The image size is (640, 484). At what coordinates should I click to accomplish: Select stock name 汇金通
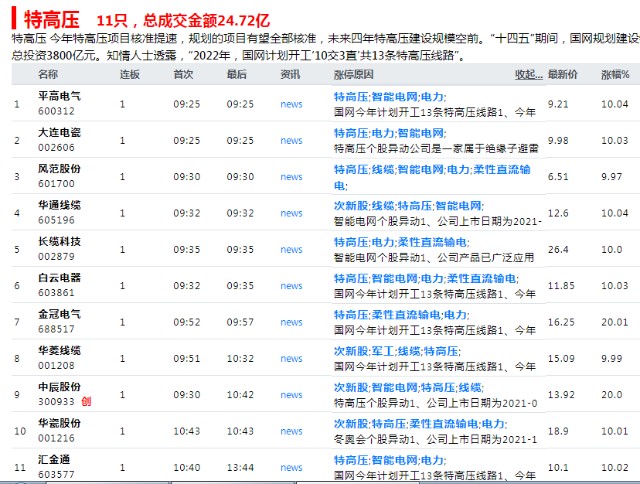54,459
